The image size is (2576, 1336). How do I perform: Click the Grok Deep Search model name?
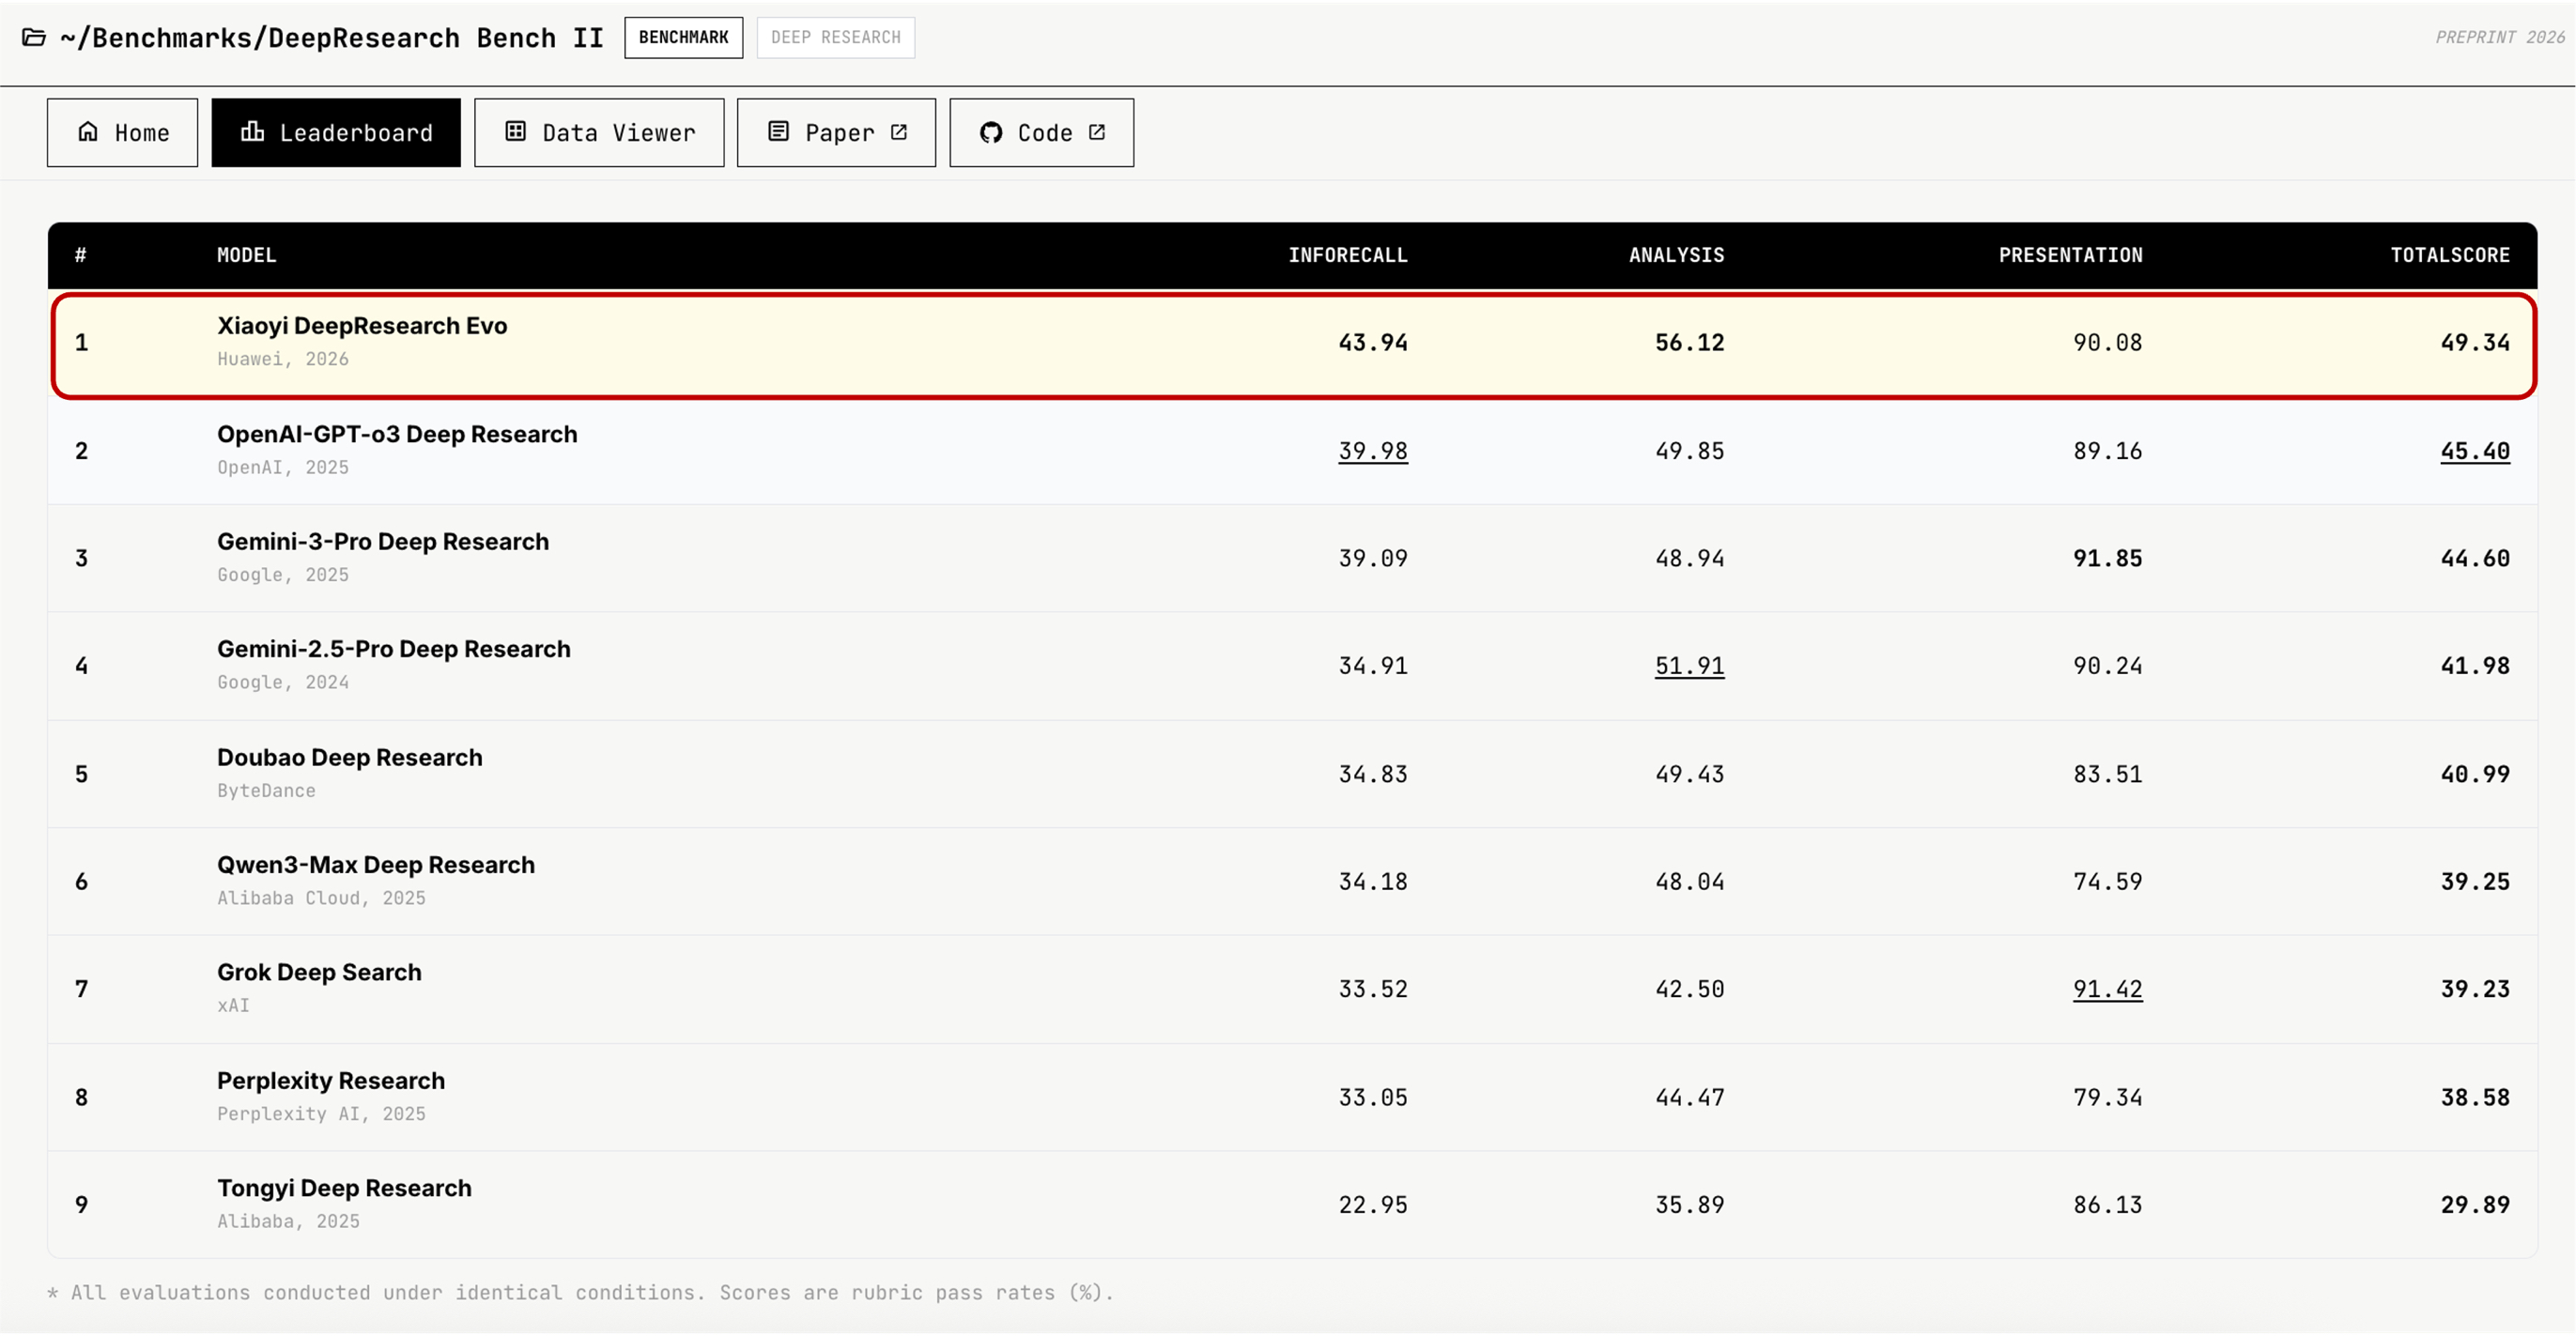click(x=319, y=973)
